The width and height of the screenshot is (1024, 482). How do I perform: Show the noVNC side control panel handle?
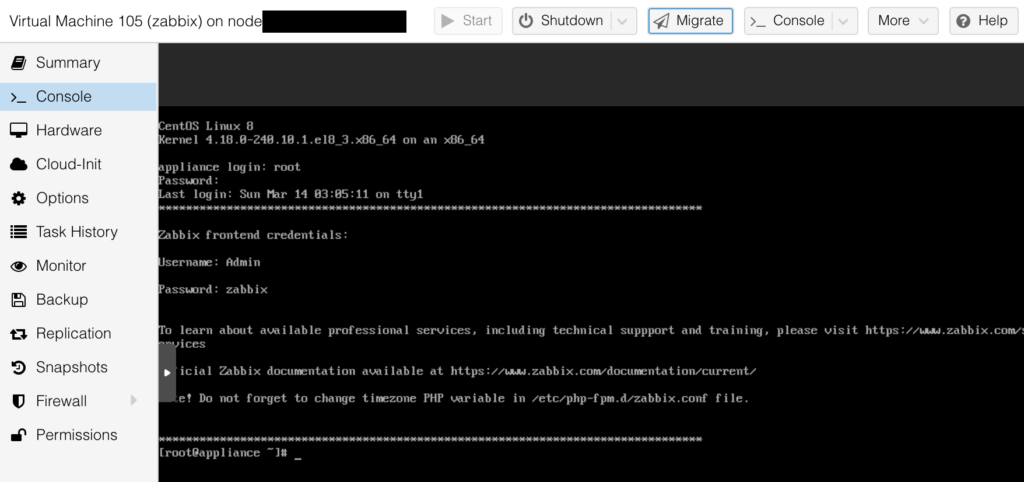coord(167,372)
